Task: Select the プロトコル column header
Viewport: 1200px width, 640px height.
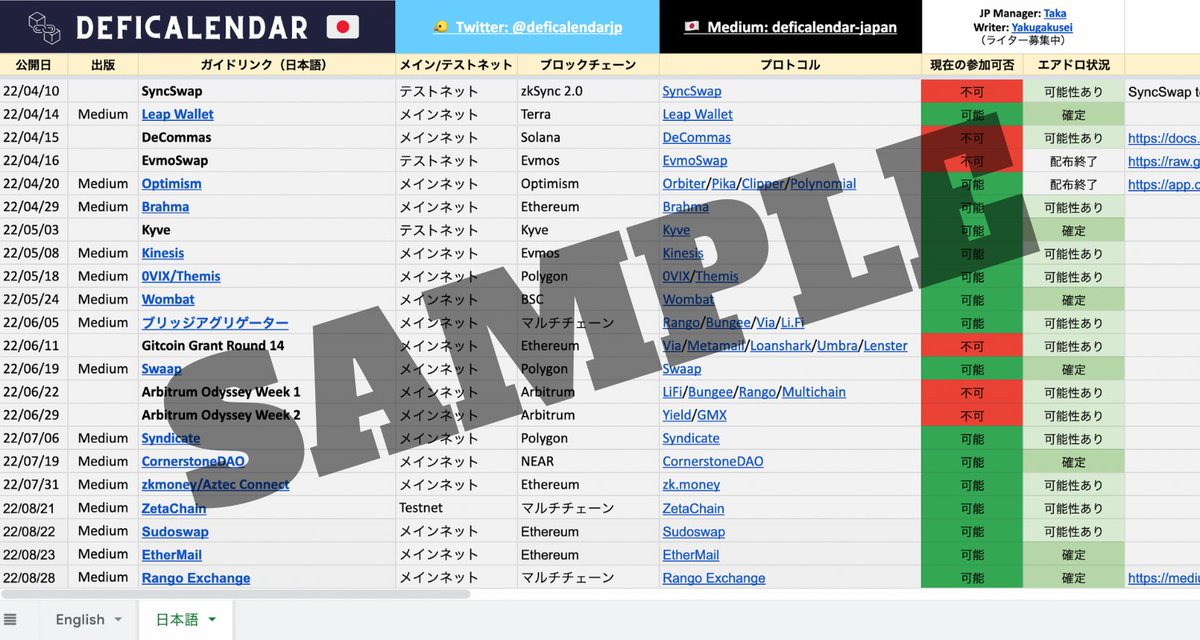Action: [x=790, y=65]
